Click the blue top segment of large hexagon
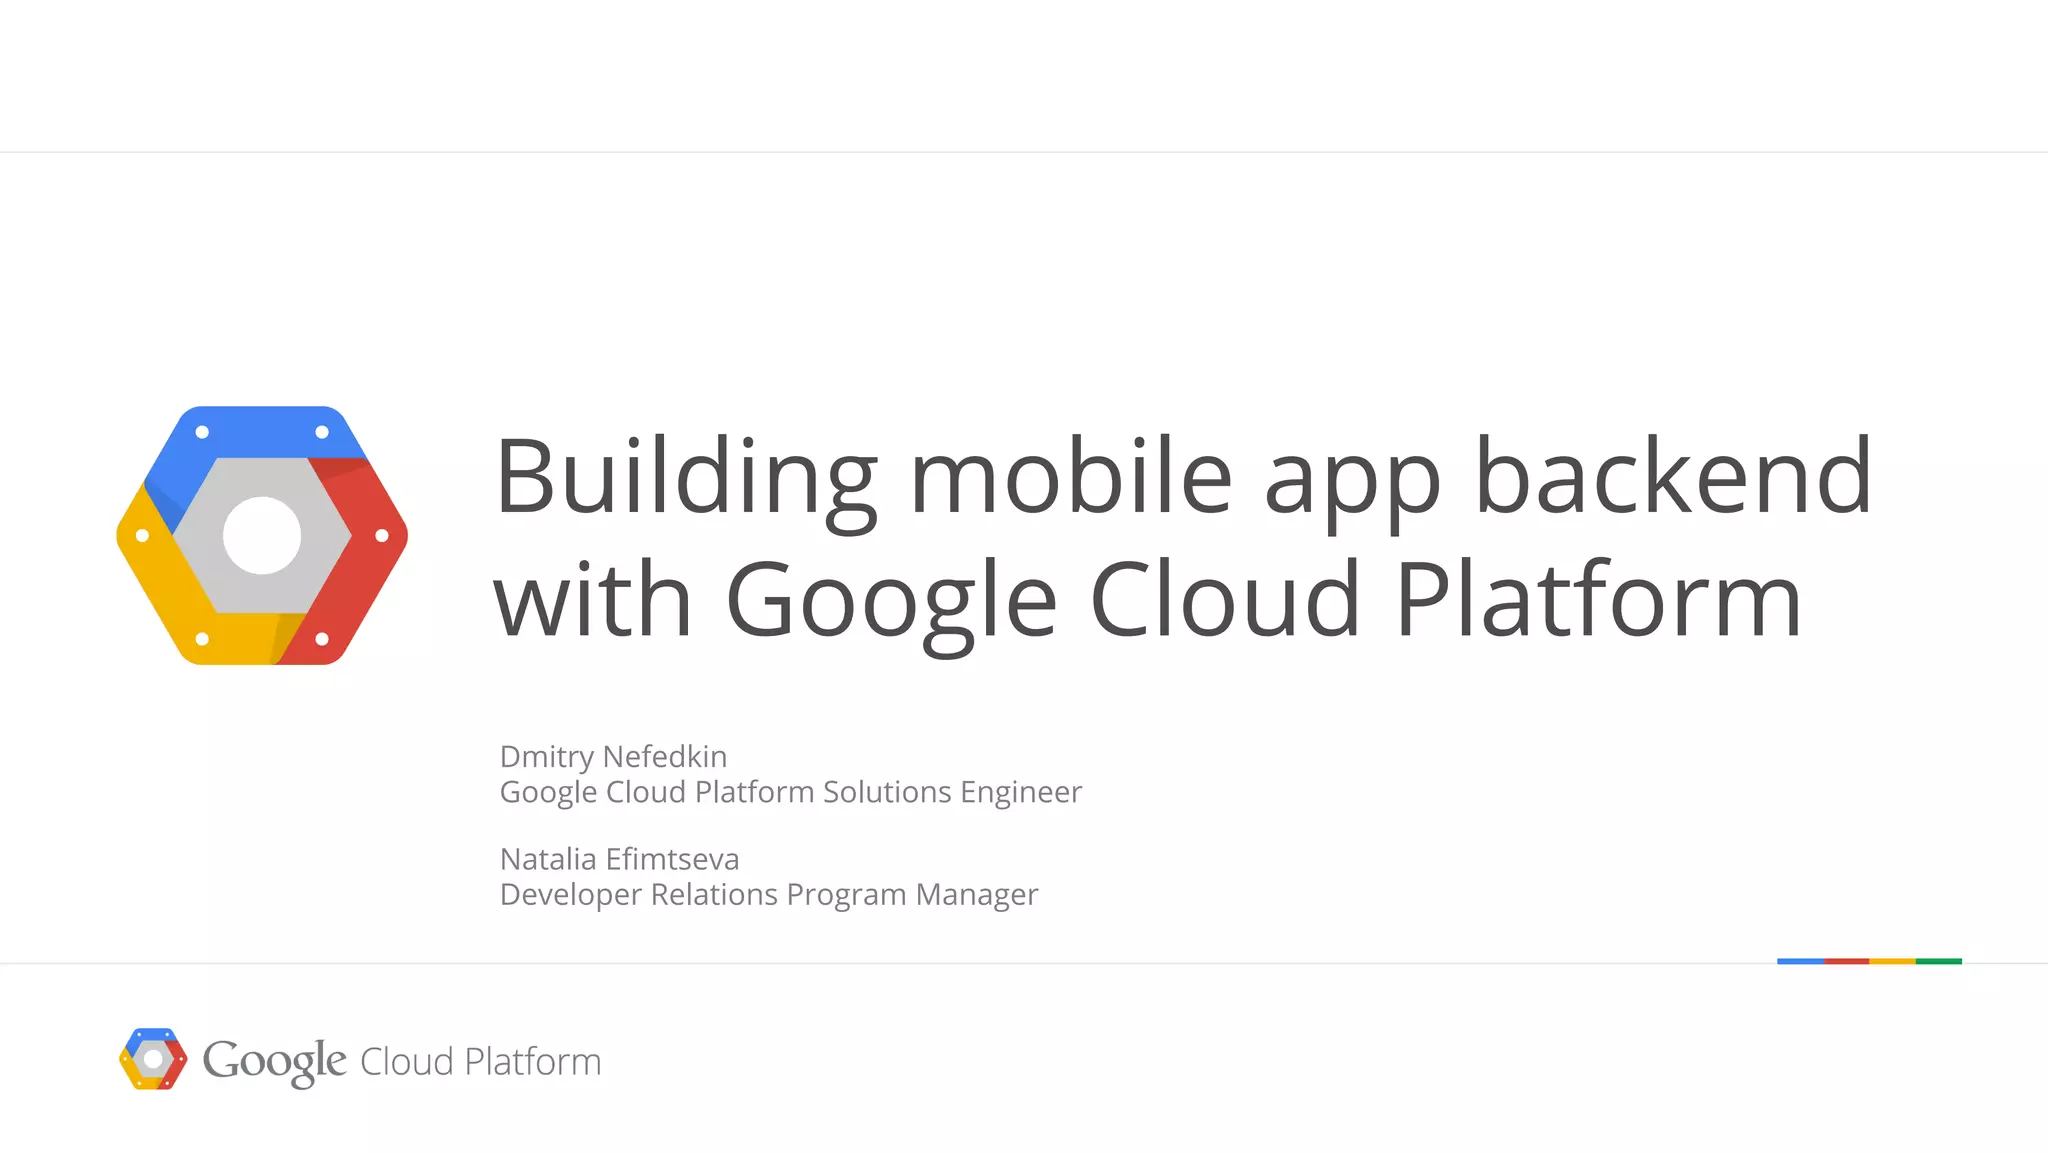Image resolution: width=2048 pixels, height=1153 pixels. click(262, 432)
